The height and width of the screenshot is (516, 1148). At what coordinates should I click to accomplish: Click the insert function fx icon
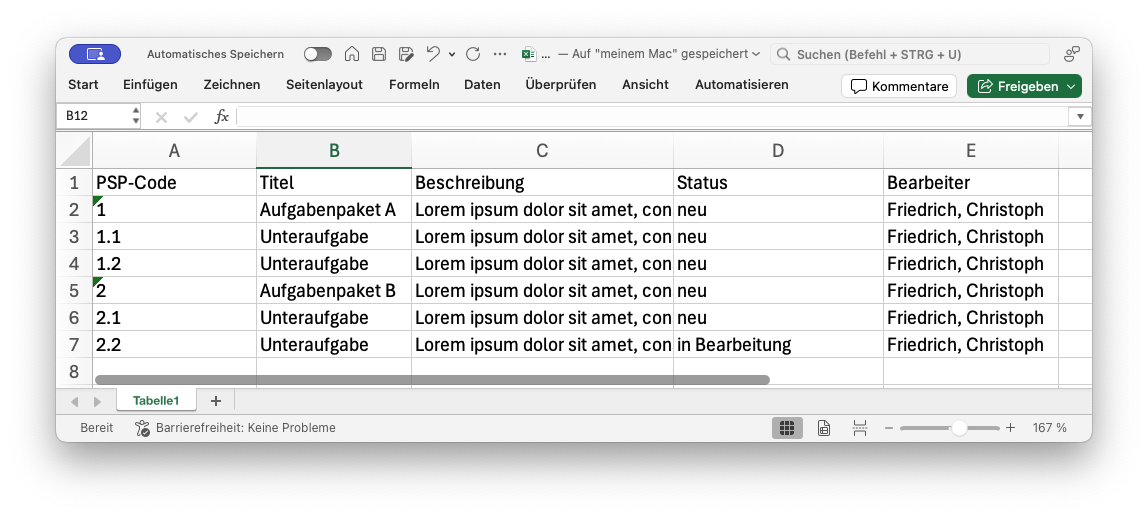pos(222,117)
